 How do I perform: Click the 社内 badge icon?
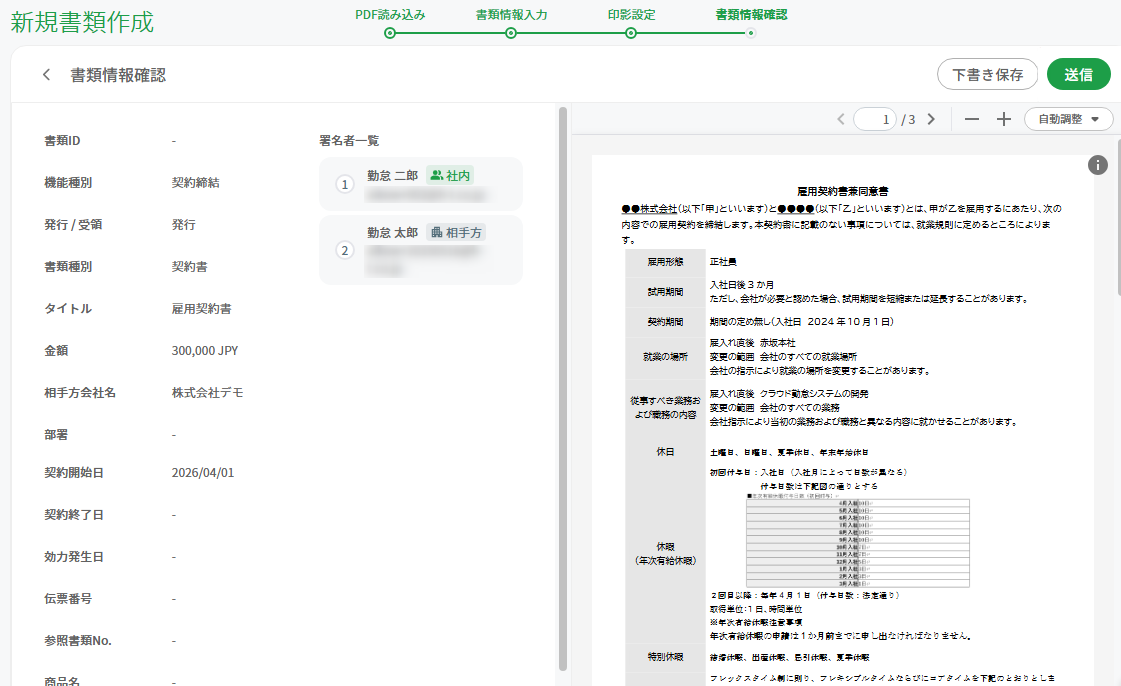[x=436, y=175]
